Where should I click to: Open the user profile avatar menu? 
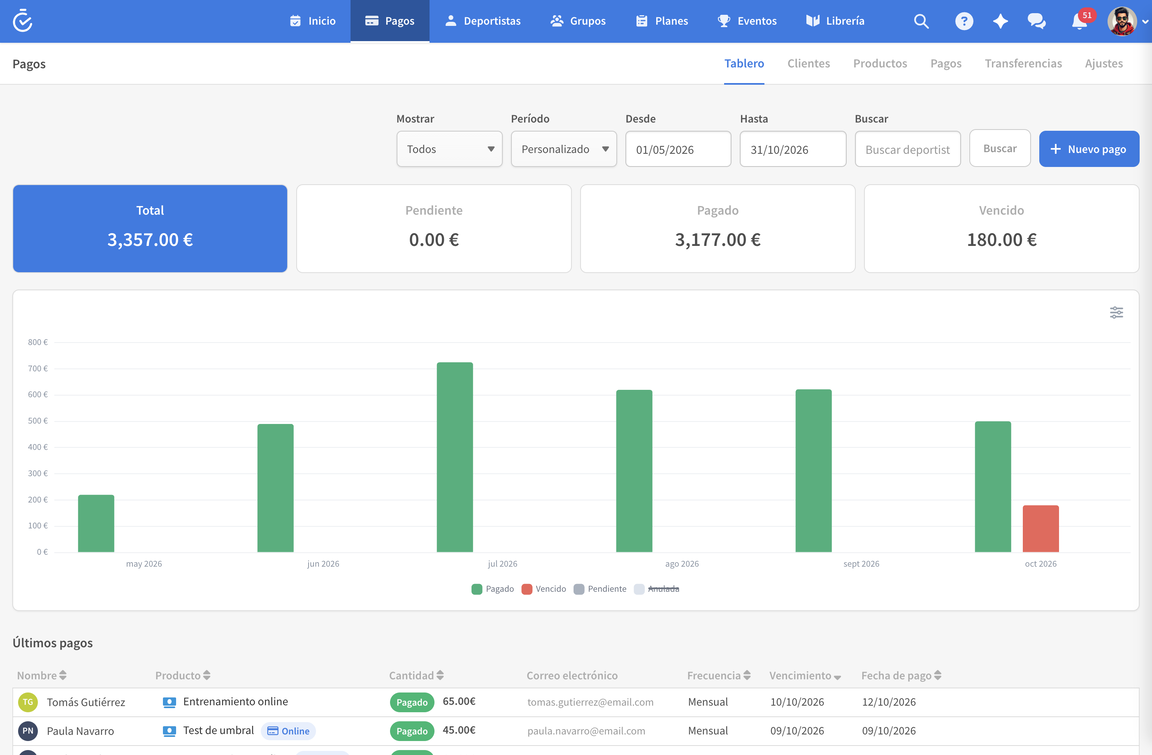(1127, 21)
